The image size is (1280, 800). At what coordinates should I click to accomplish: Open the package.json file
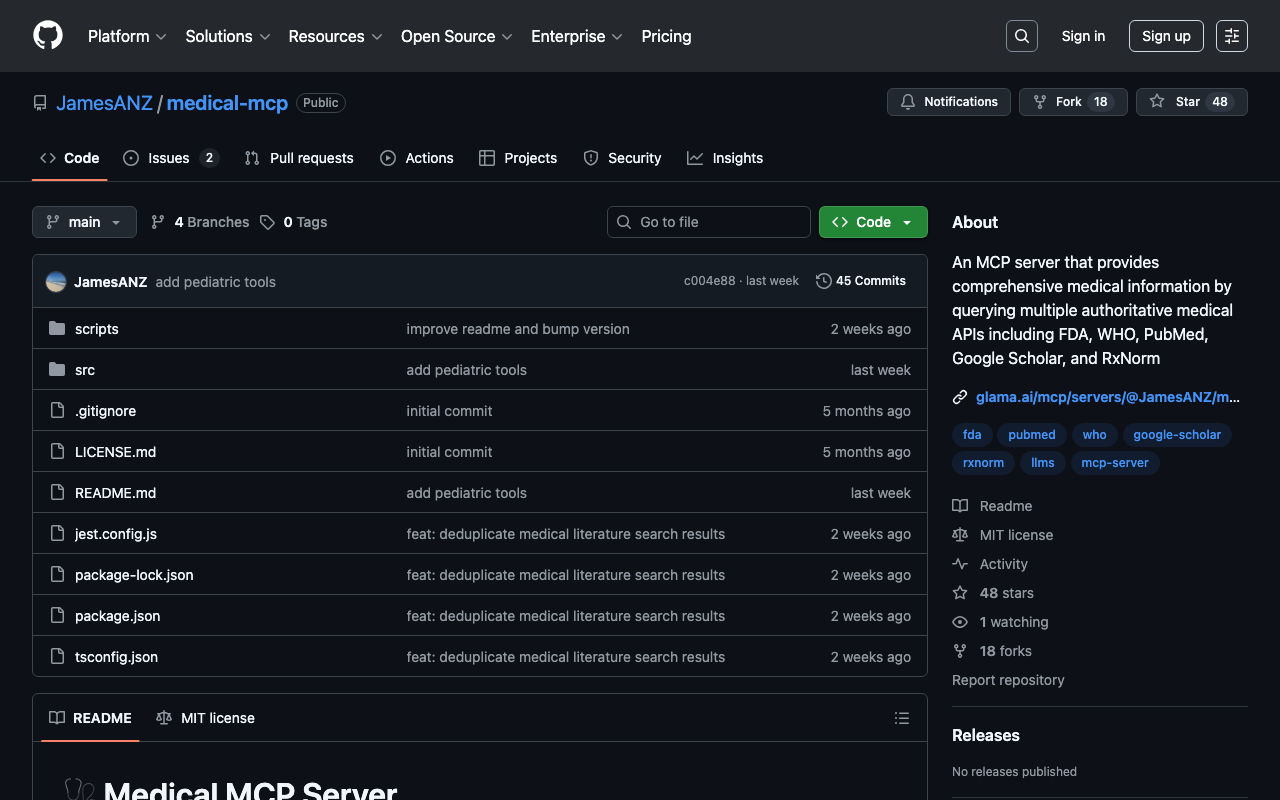point(117,616)
